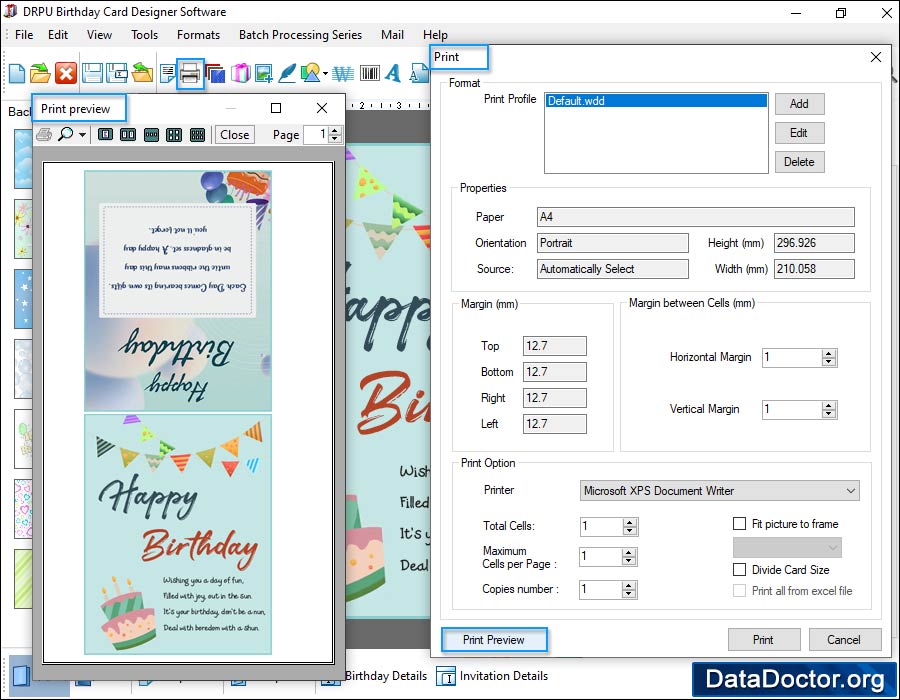Viewport: 900px width, 700px height.
Task: Select four-page layout in Print preview
Action: pos(174,135)
